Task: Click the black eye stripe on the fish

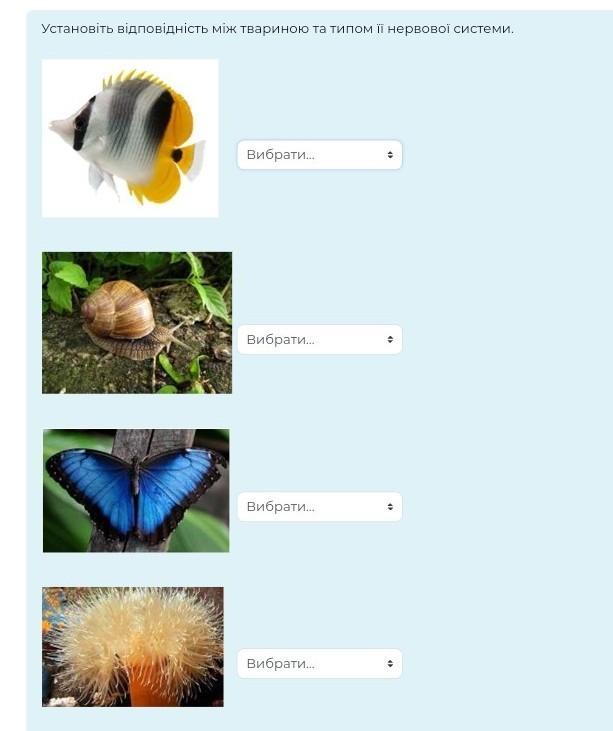Action: (82, 124)
